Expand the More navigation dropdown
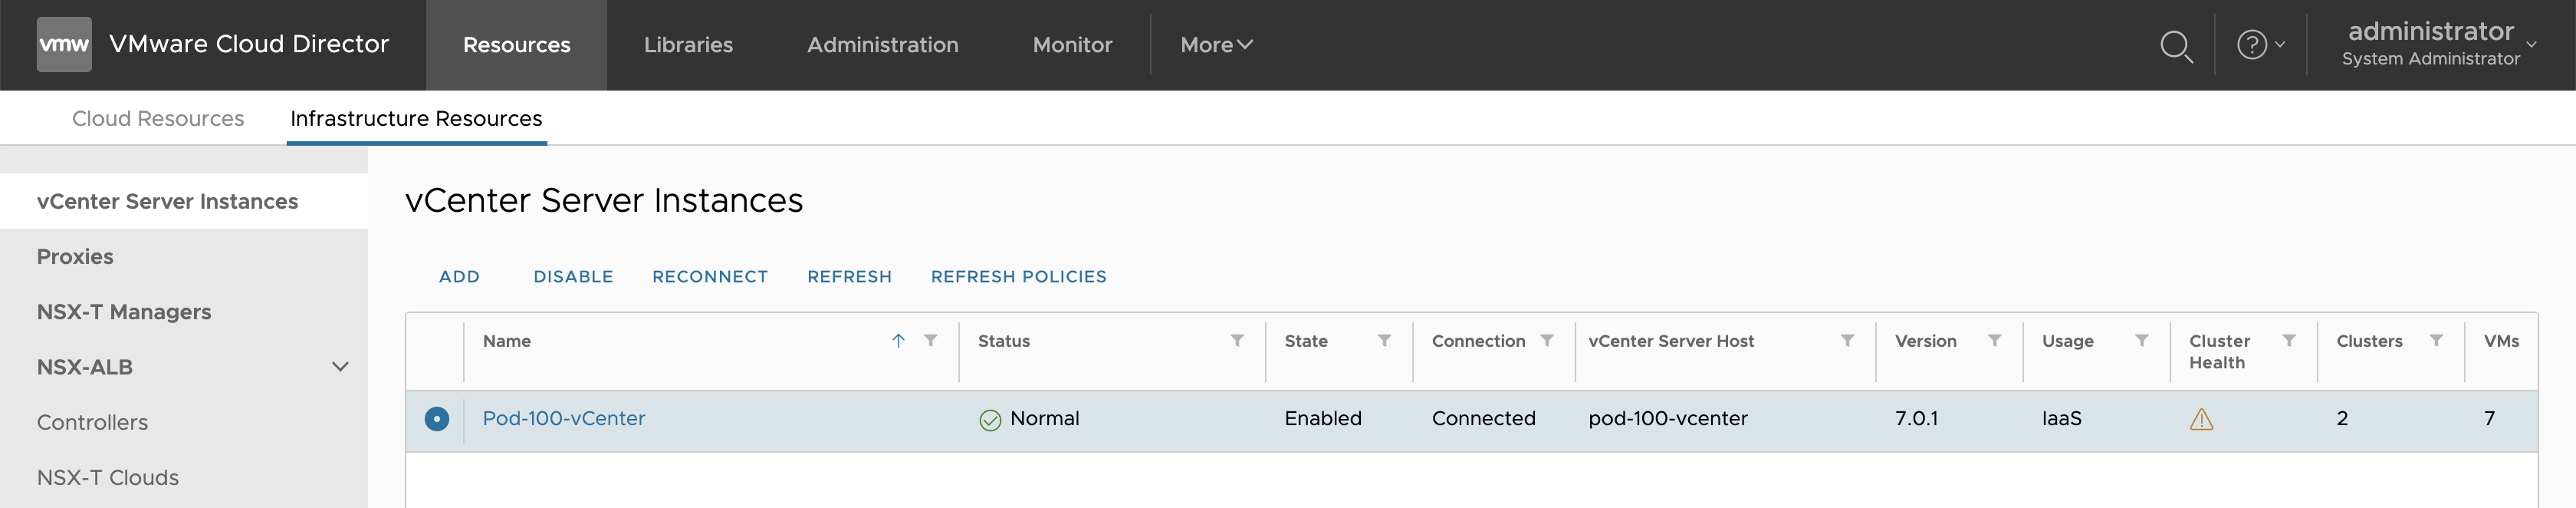The width and height of the screenshot is (2576, 508). click(x=1216, y=45)
